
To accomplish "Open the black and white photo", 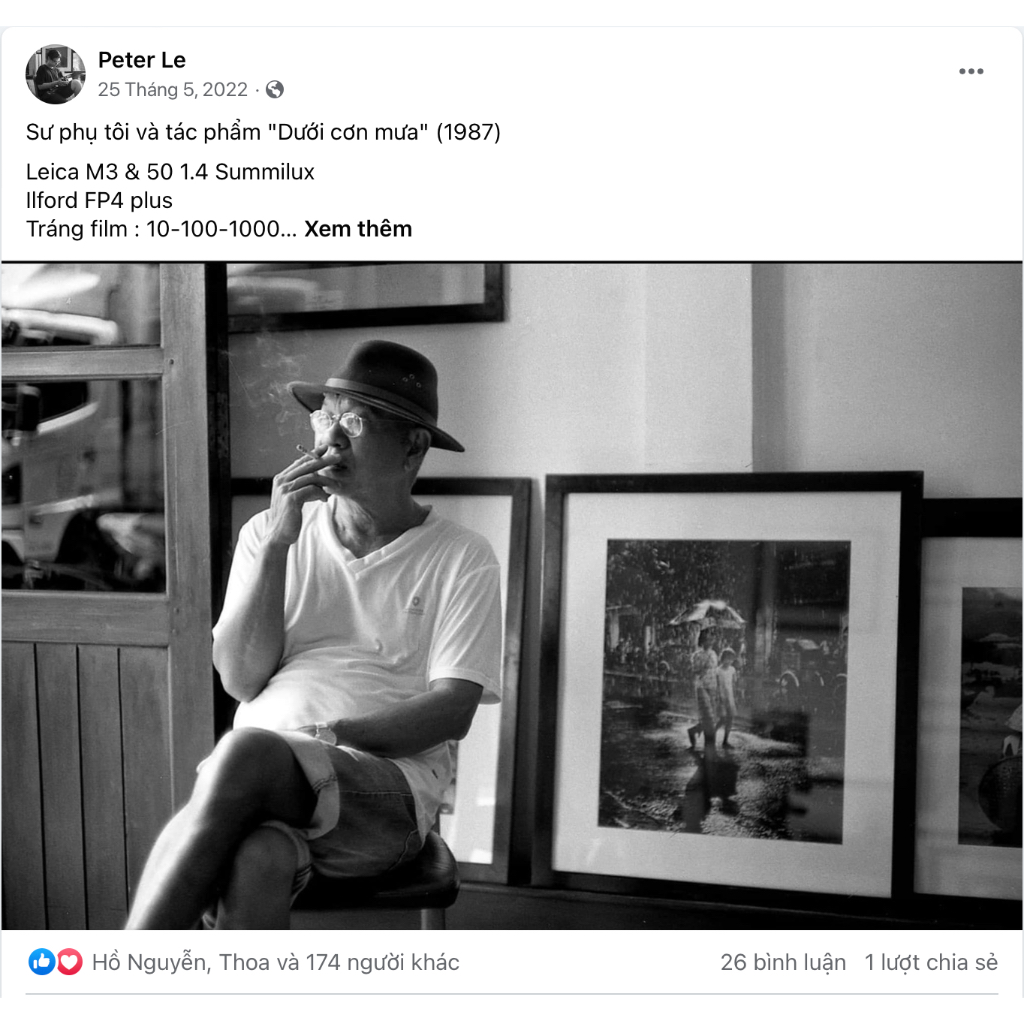I will click(x=512, y=596).
